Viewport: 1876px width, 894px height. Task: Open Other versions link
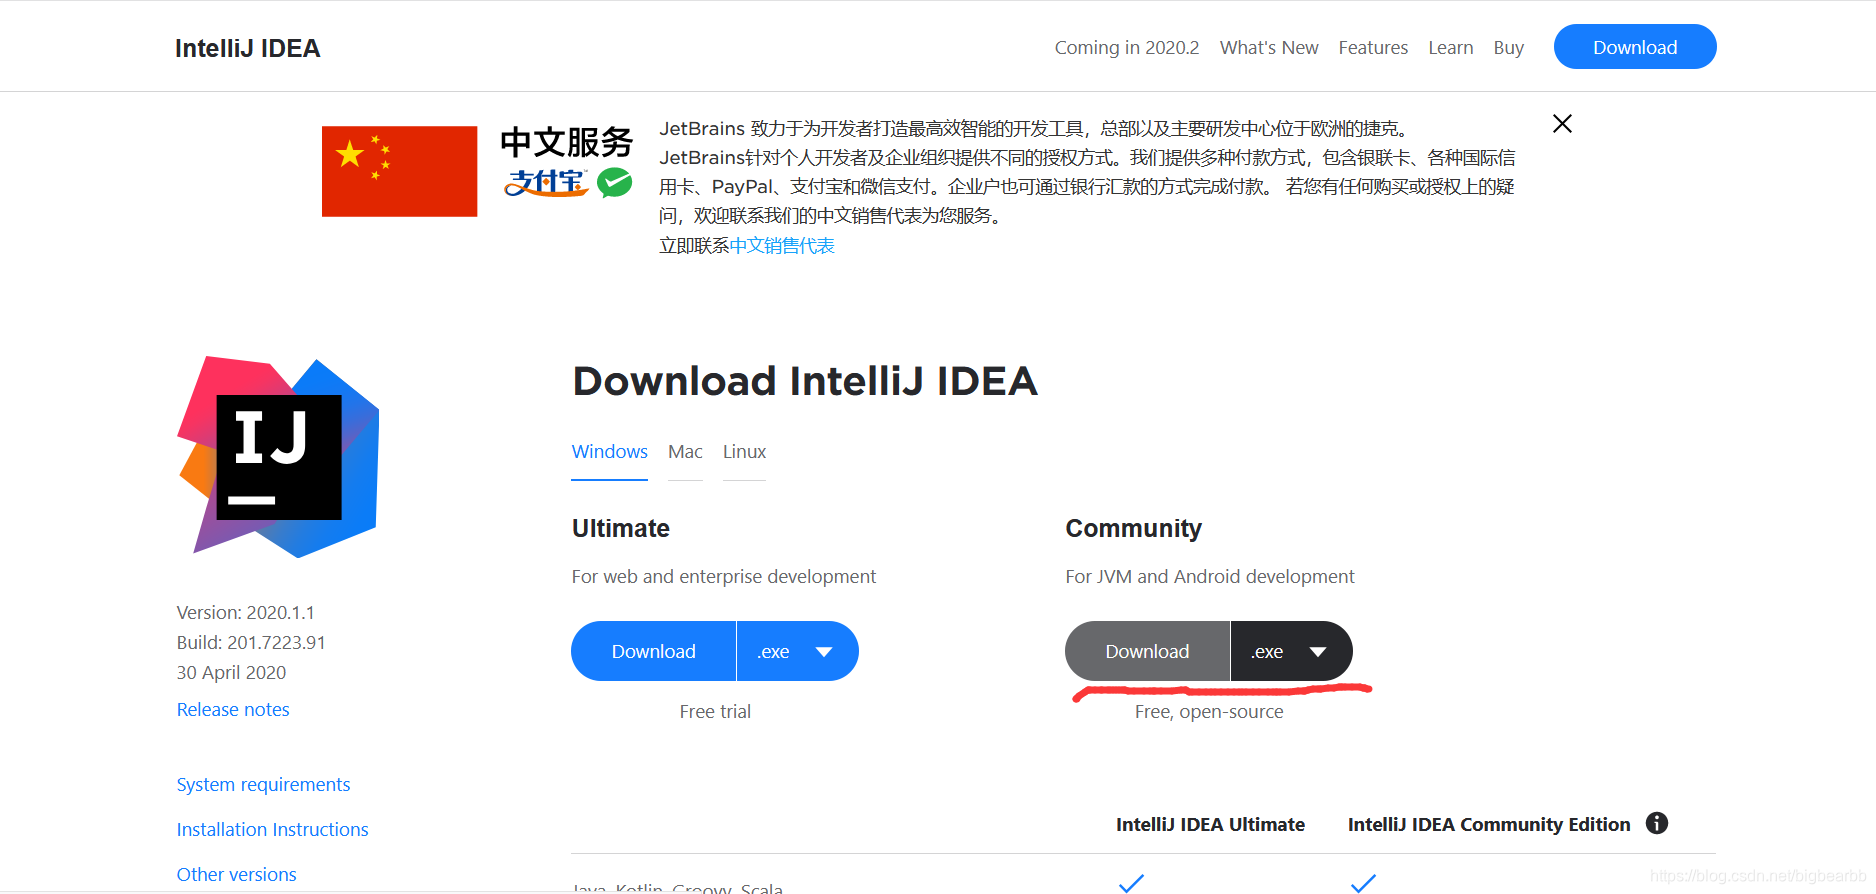tap(236, 874)
